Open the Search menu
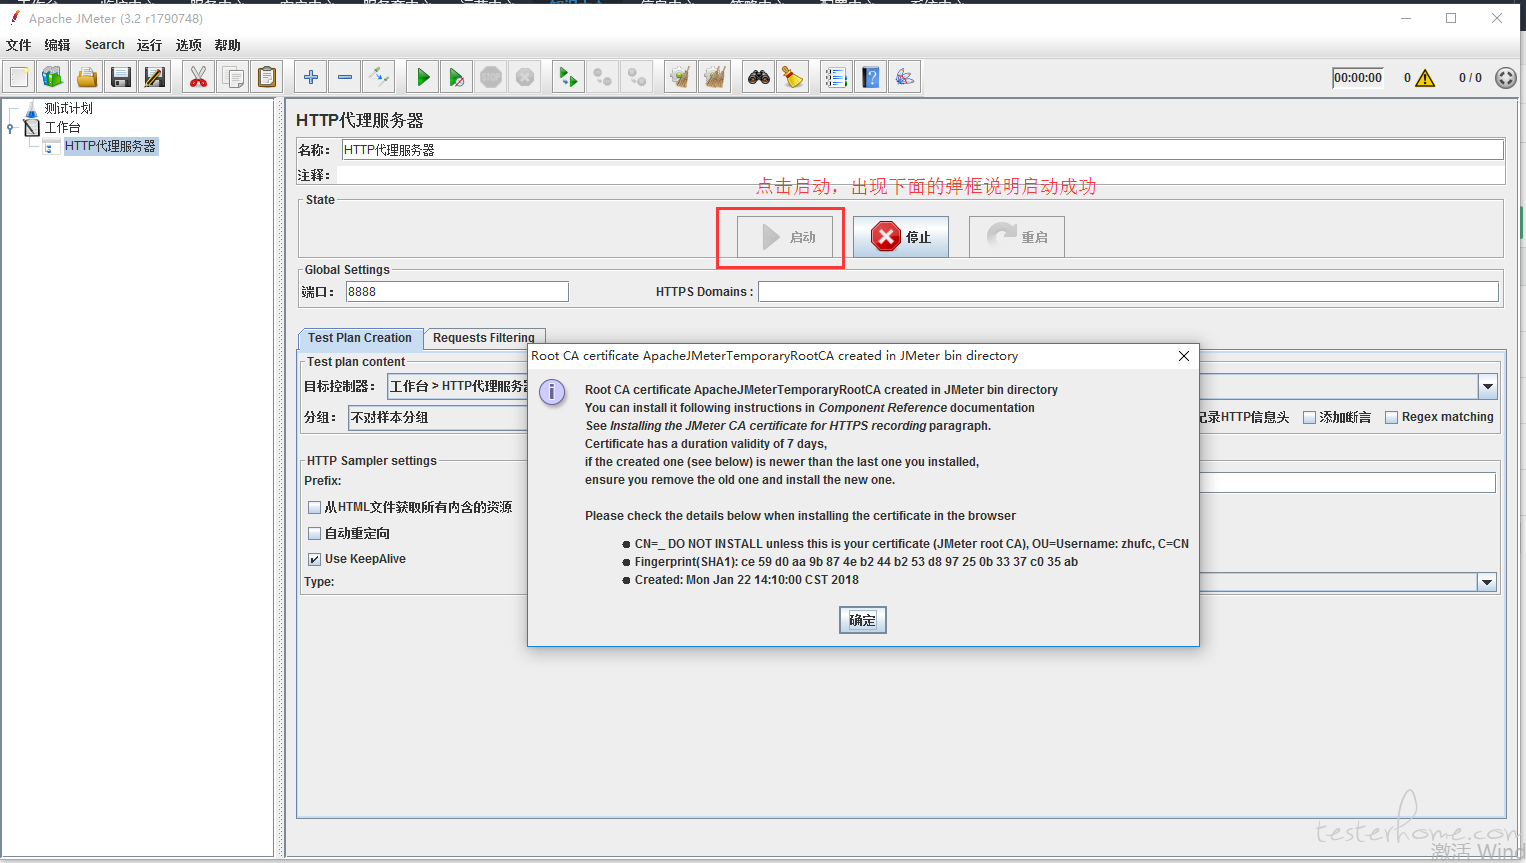Screen dimensions: 1526x863 click(x=105, y=45)
